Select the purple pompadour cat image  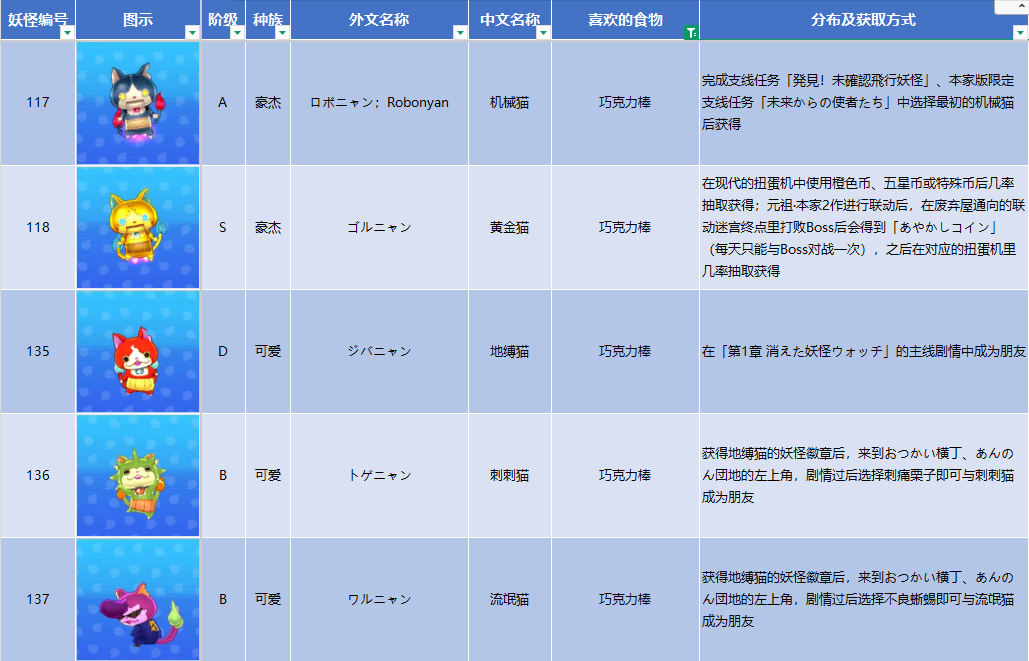(x=138, y=600)
